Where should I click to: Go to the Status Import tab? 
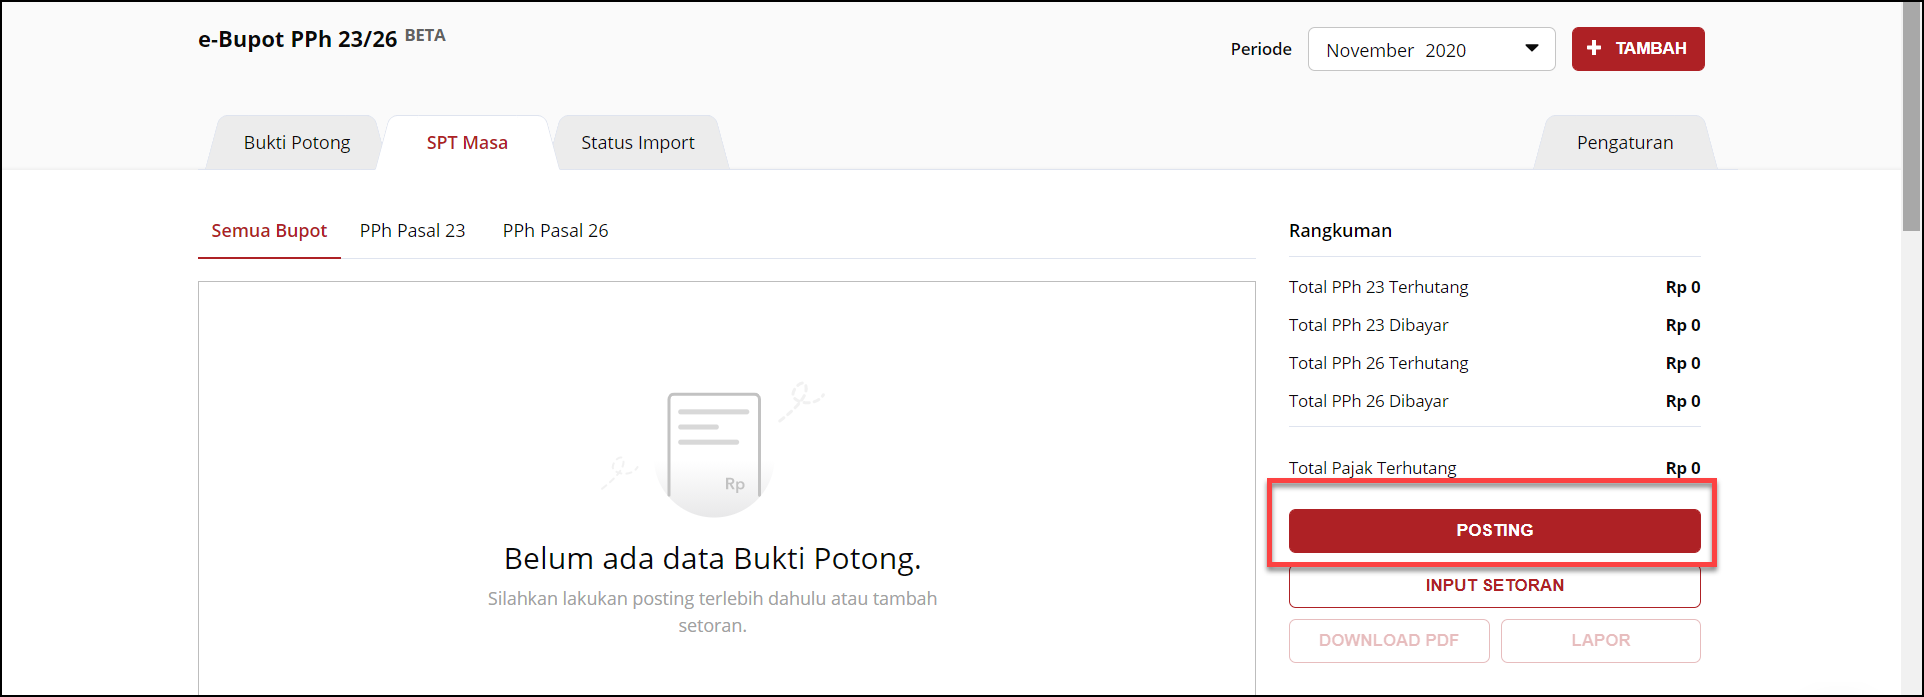coord(637,143)
